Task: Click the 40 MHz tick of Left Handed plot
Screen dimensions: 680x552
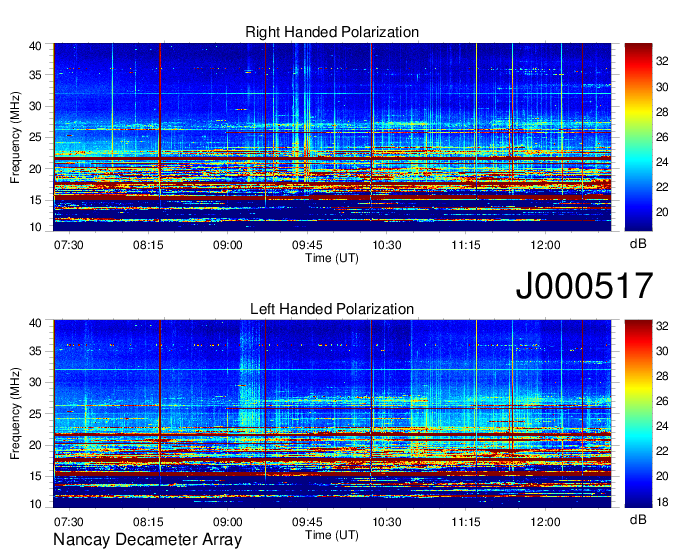Action: click(36, 323)
